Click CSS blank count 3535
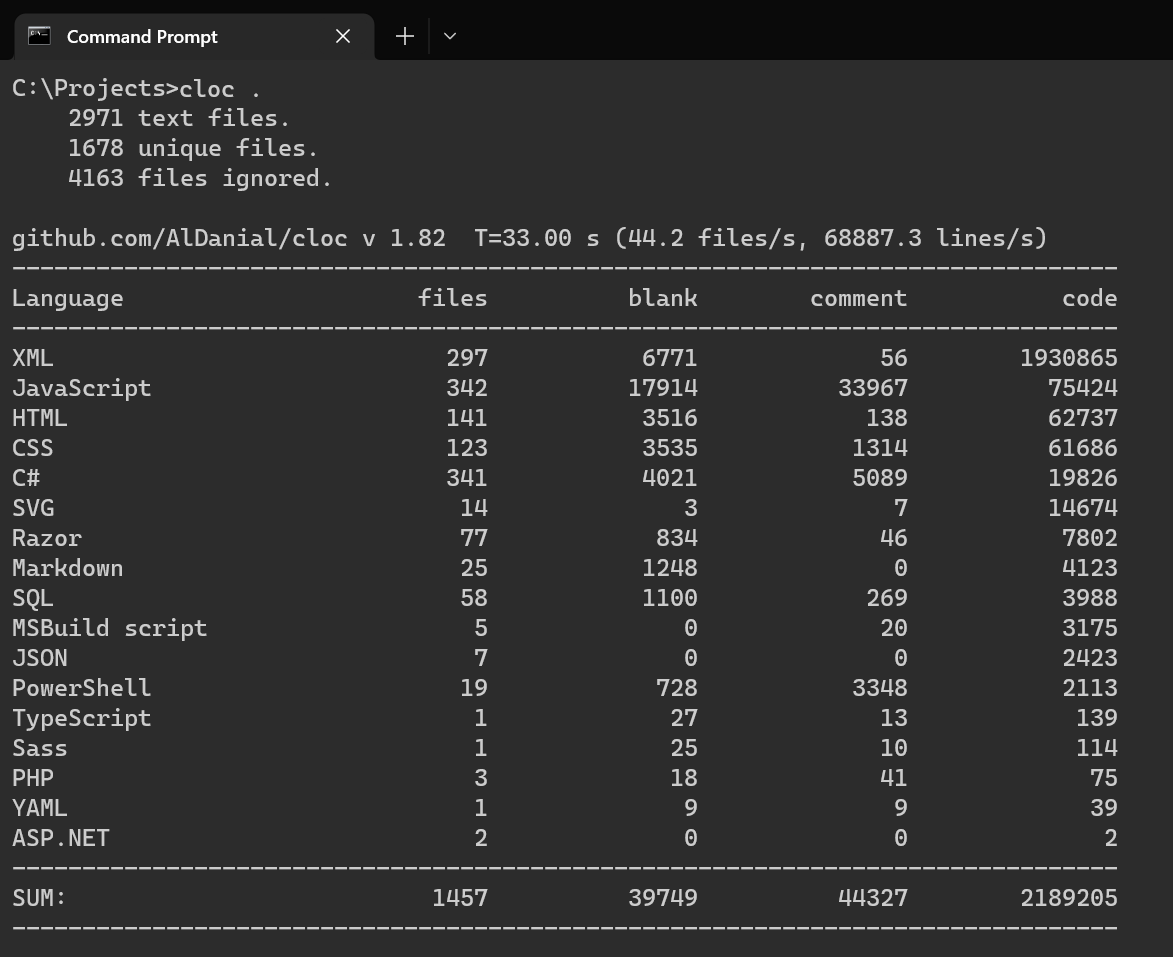1173x957 pixels. 670,447
